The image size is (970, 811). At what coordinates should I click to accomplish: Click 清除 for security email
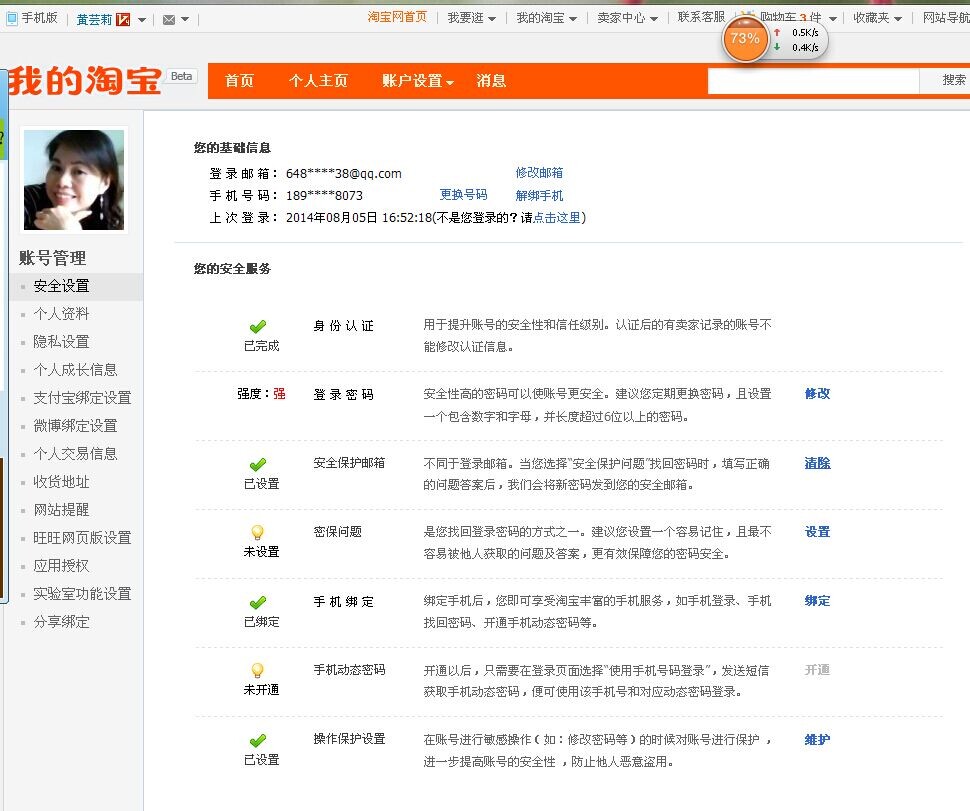(x=817, y=463)
